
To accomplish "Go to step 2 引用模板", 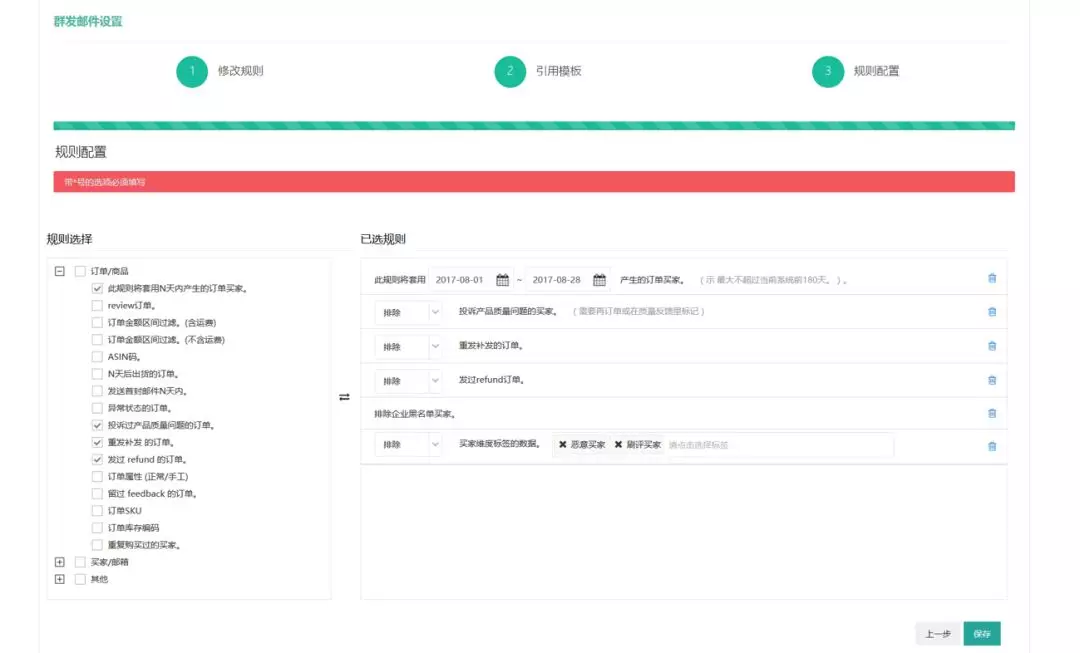I will [510, 71].
